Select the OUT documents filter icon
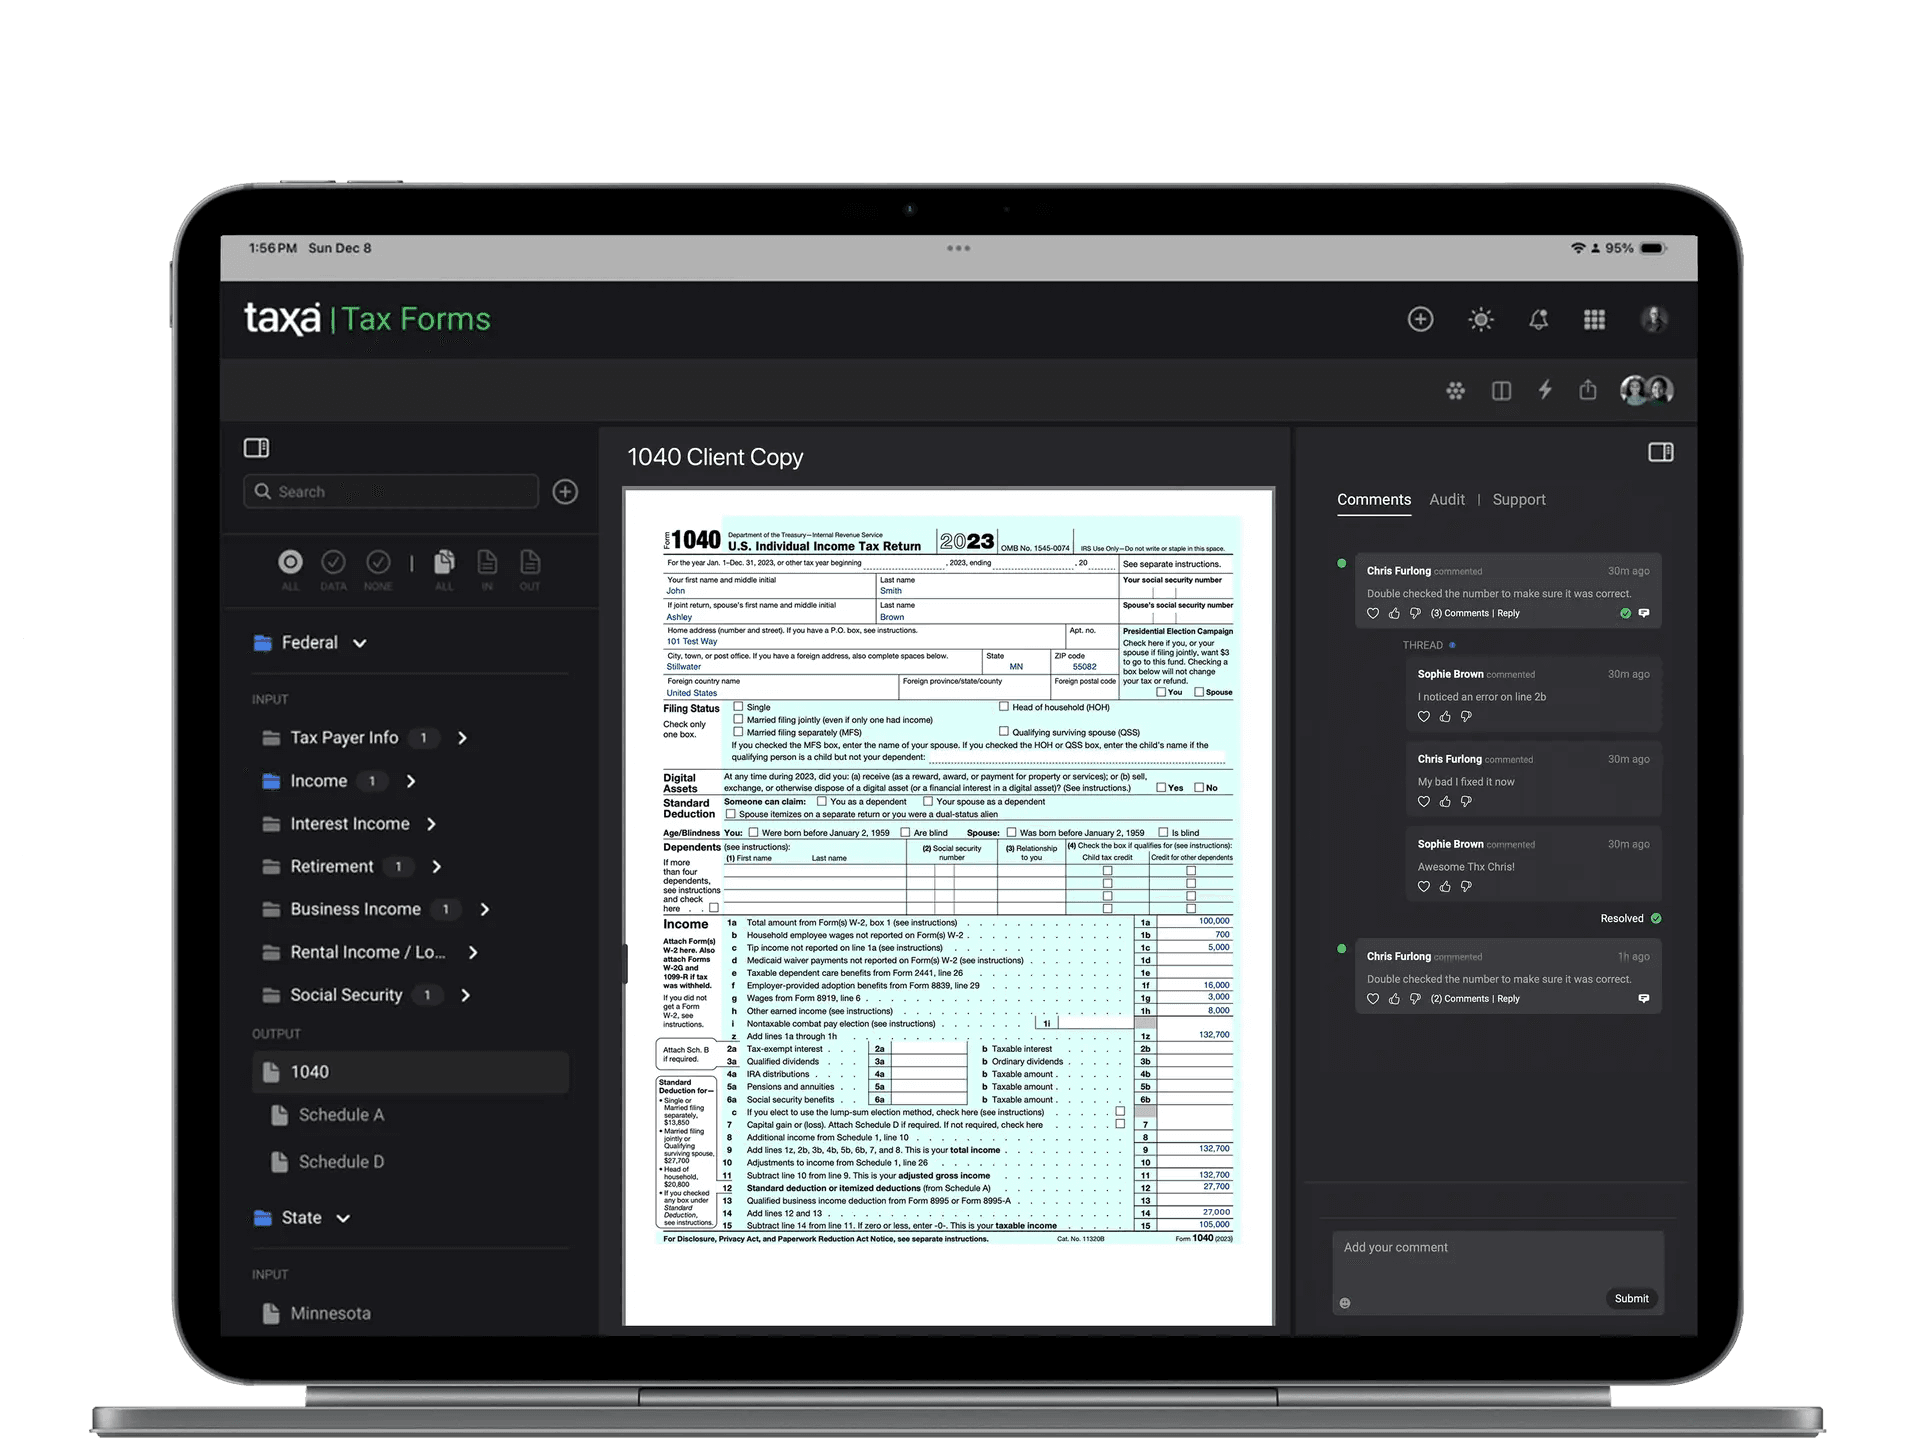 pyautogui.click(x=530, y=562)
